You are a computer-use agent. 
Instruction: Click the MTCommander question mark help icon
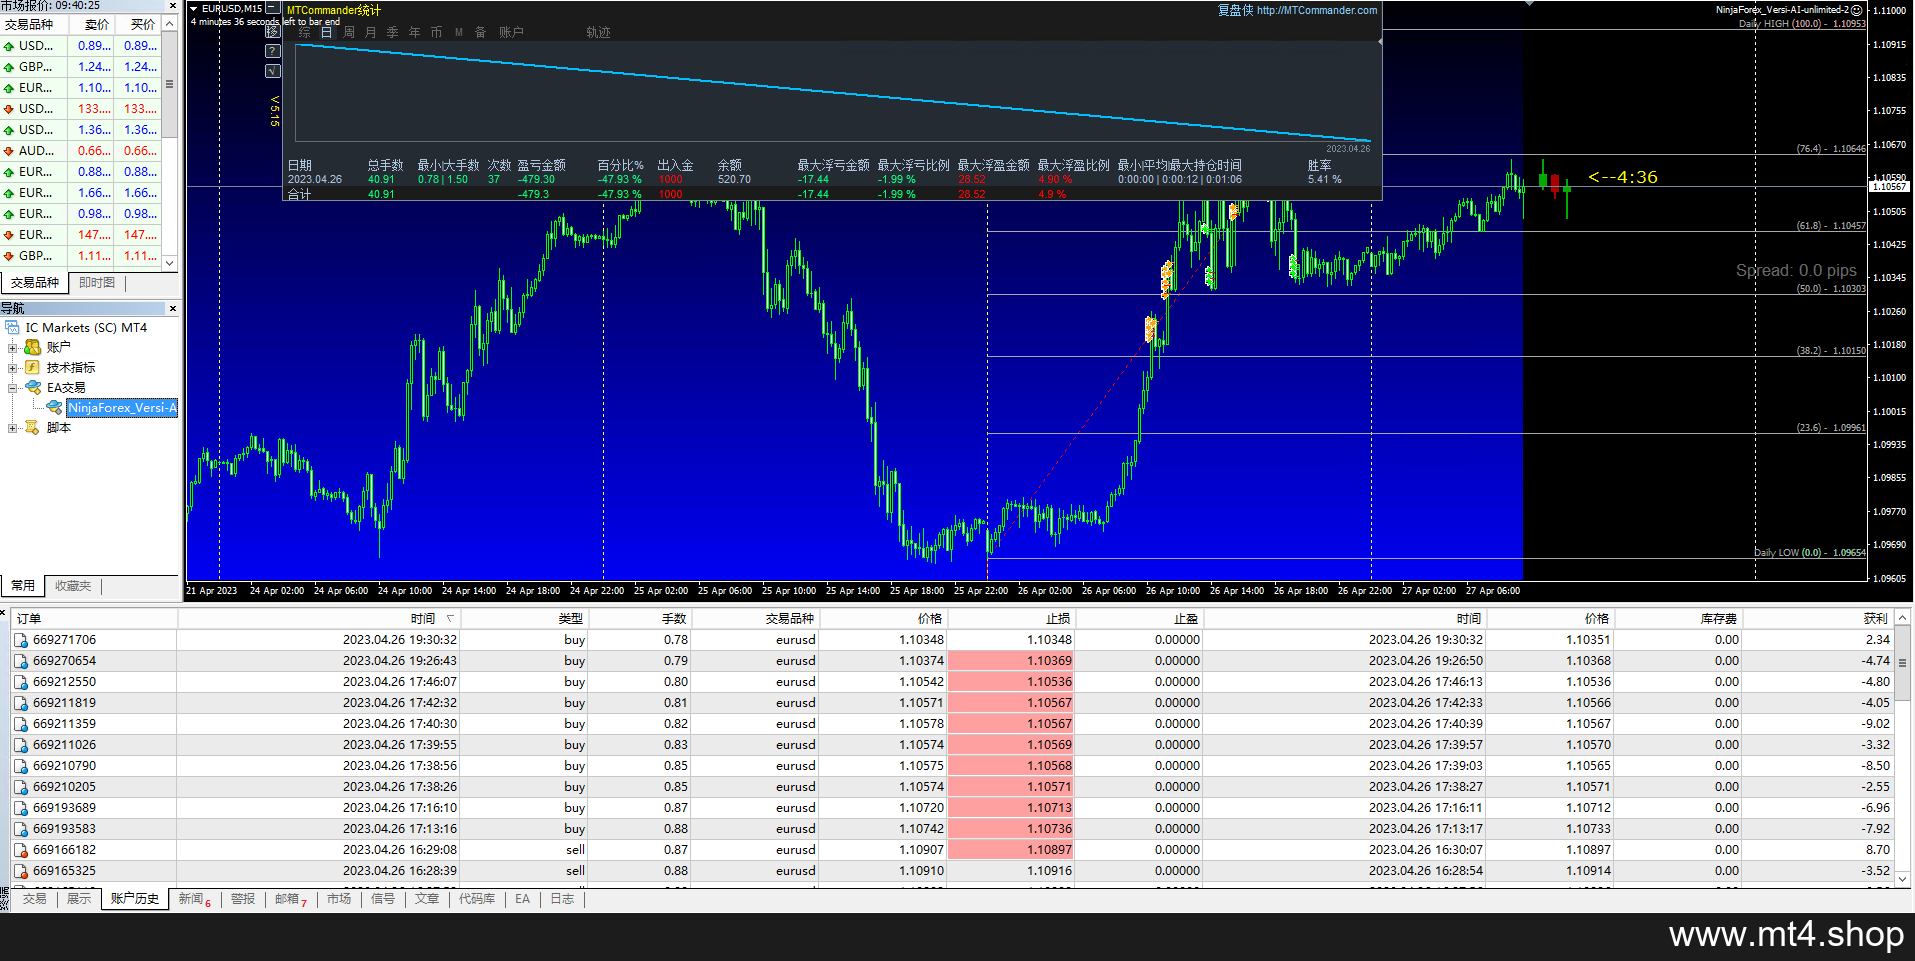(x=273, y=51)
